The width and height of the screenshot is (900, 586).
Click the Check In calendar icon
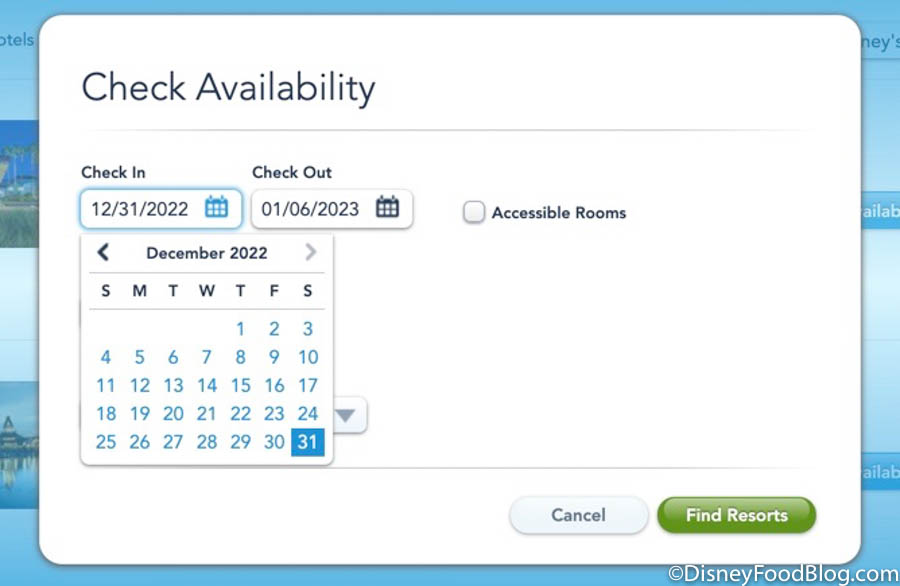point(217,208)
